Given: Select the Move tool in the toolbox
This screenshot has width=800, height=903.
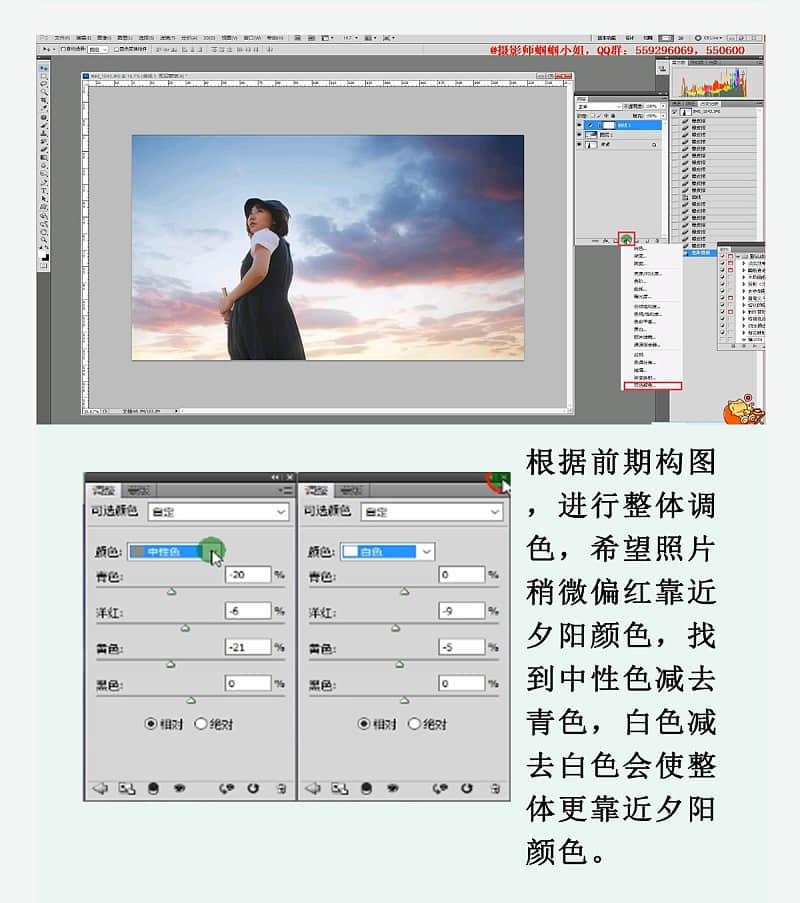Looking at the screenshot, I should click(x=44, y=68).
